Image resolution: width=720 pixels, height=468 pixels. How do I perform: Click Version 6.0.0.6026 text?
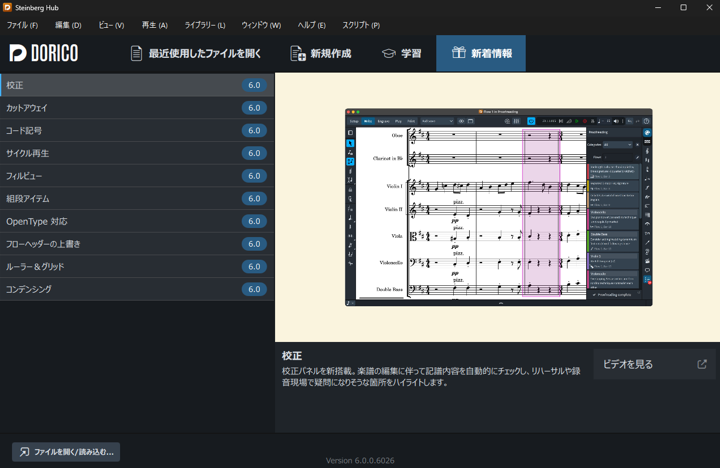pos(360,460)
